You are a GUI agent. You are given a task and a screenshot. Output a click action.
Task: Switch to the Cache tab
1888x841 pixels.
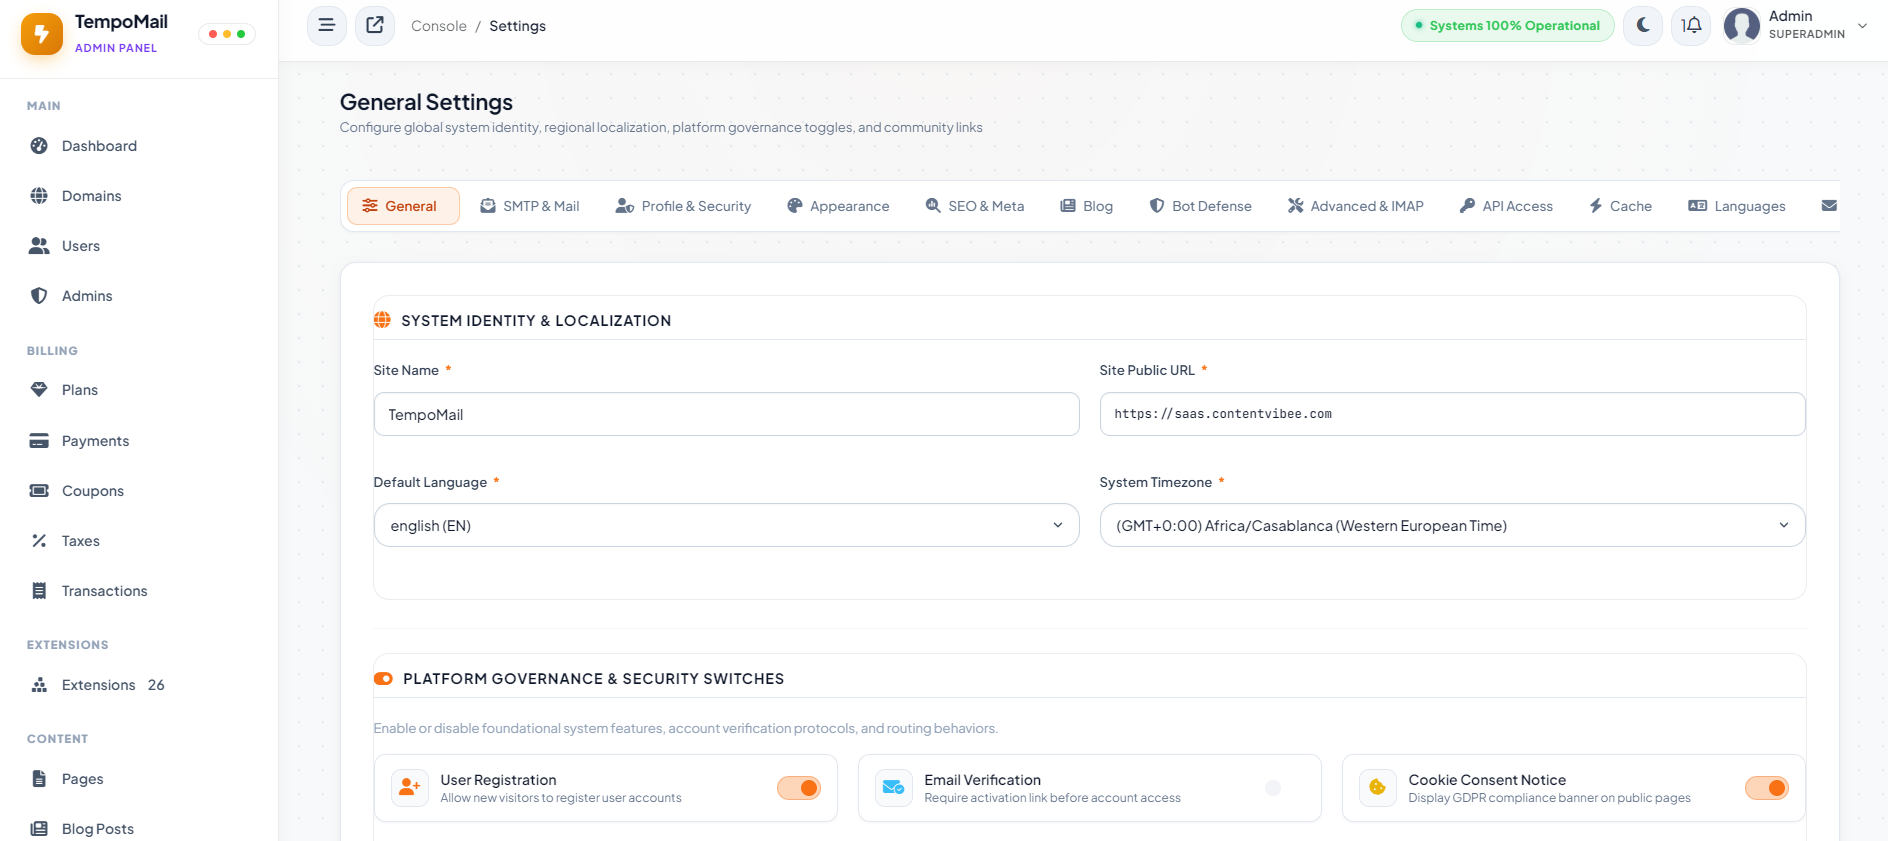pos(1621,206)
